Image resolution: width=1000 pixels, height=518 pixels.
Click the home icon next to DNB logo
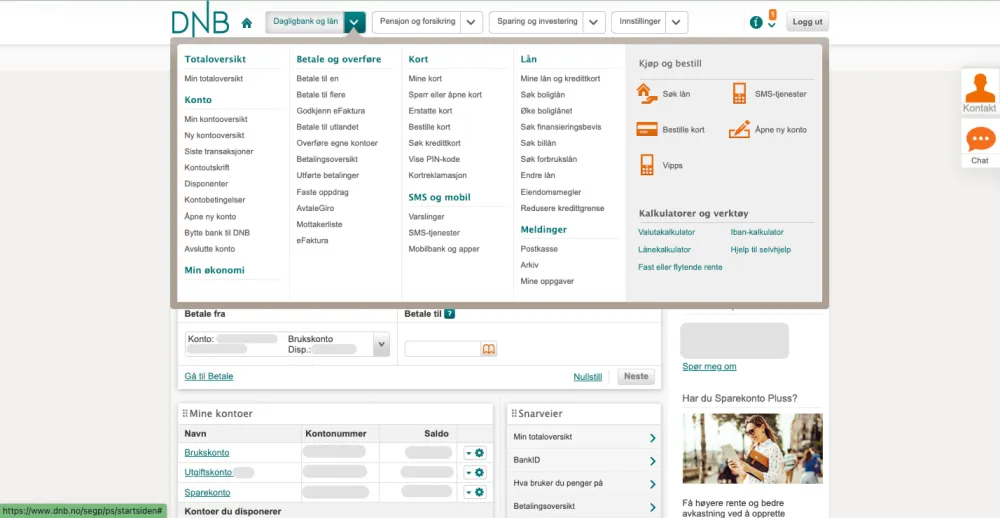click(247, 23)
